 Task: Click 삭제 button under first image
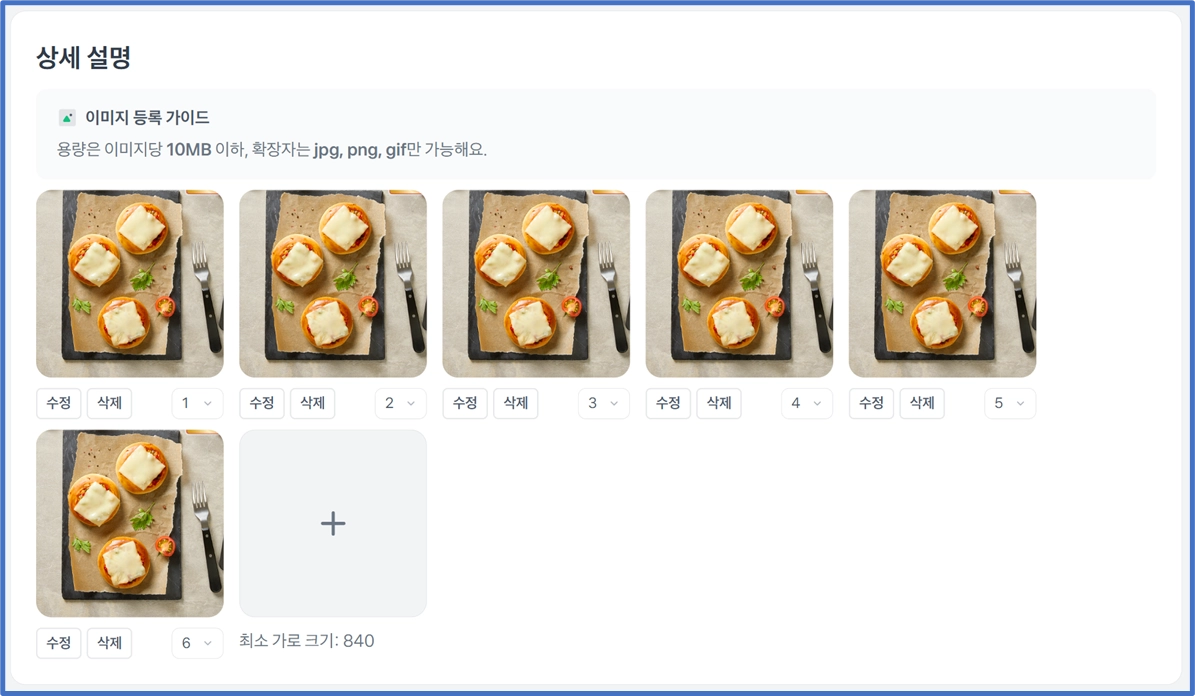click(109, 403)
